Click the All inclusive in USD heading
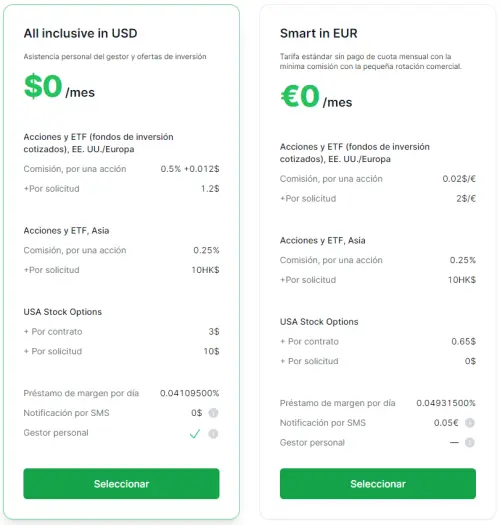 pos(80,33)
